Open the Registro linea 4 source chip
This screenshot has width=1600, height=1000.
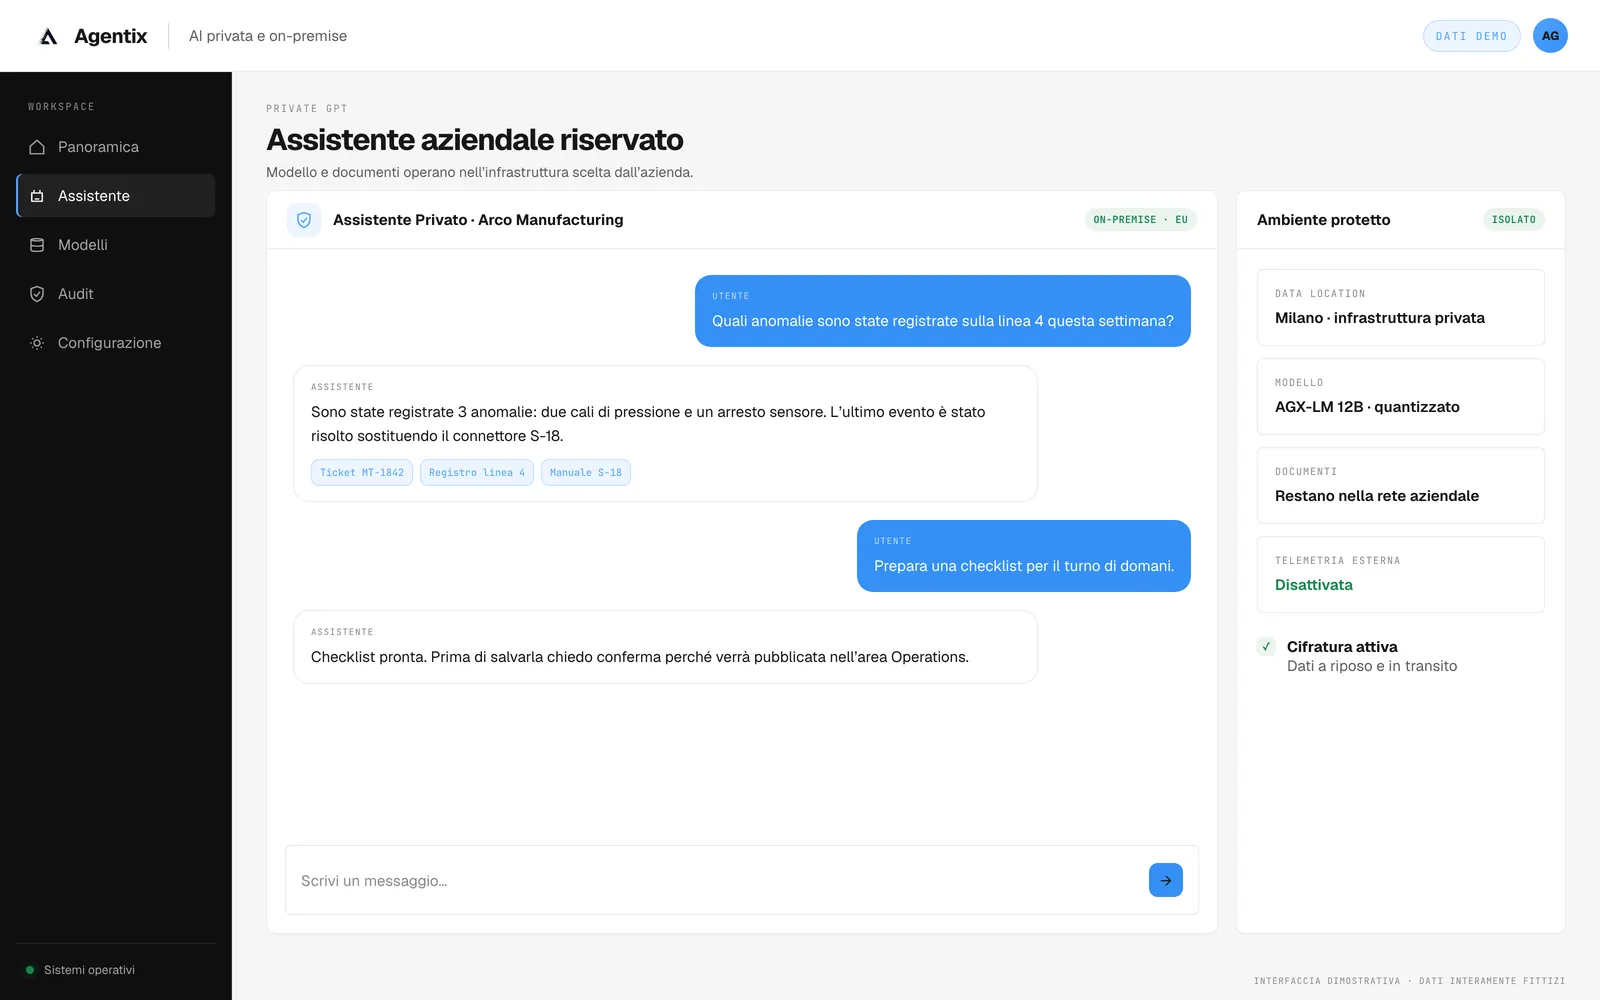click(477, 473)
